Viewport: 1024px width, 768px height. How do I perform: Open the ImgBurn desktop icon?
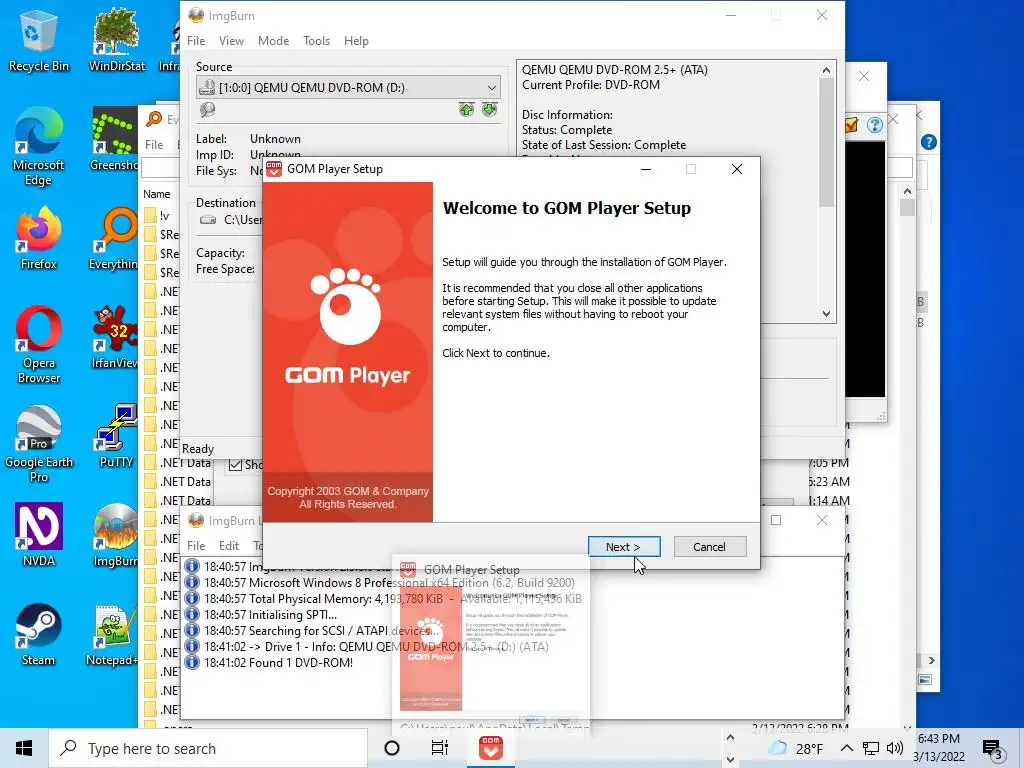115,536
